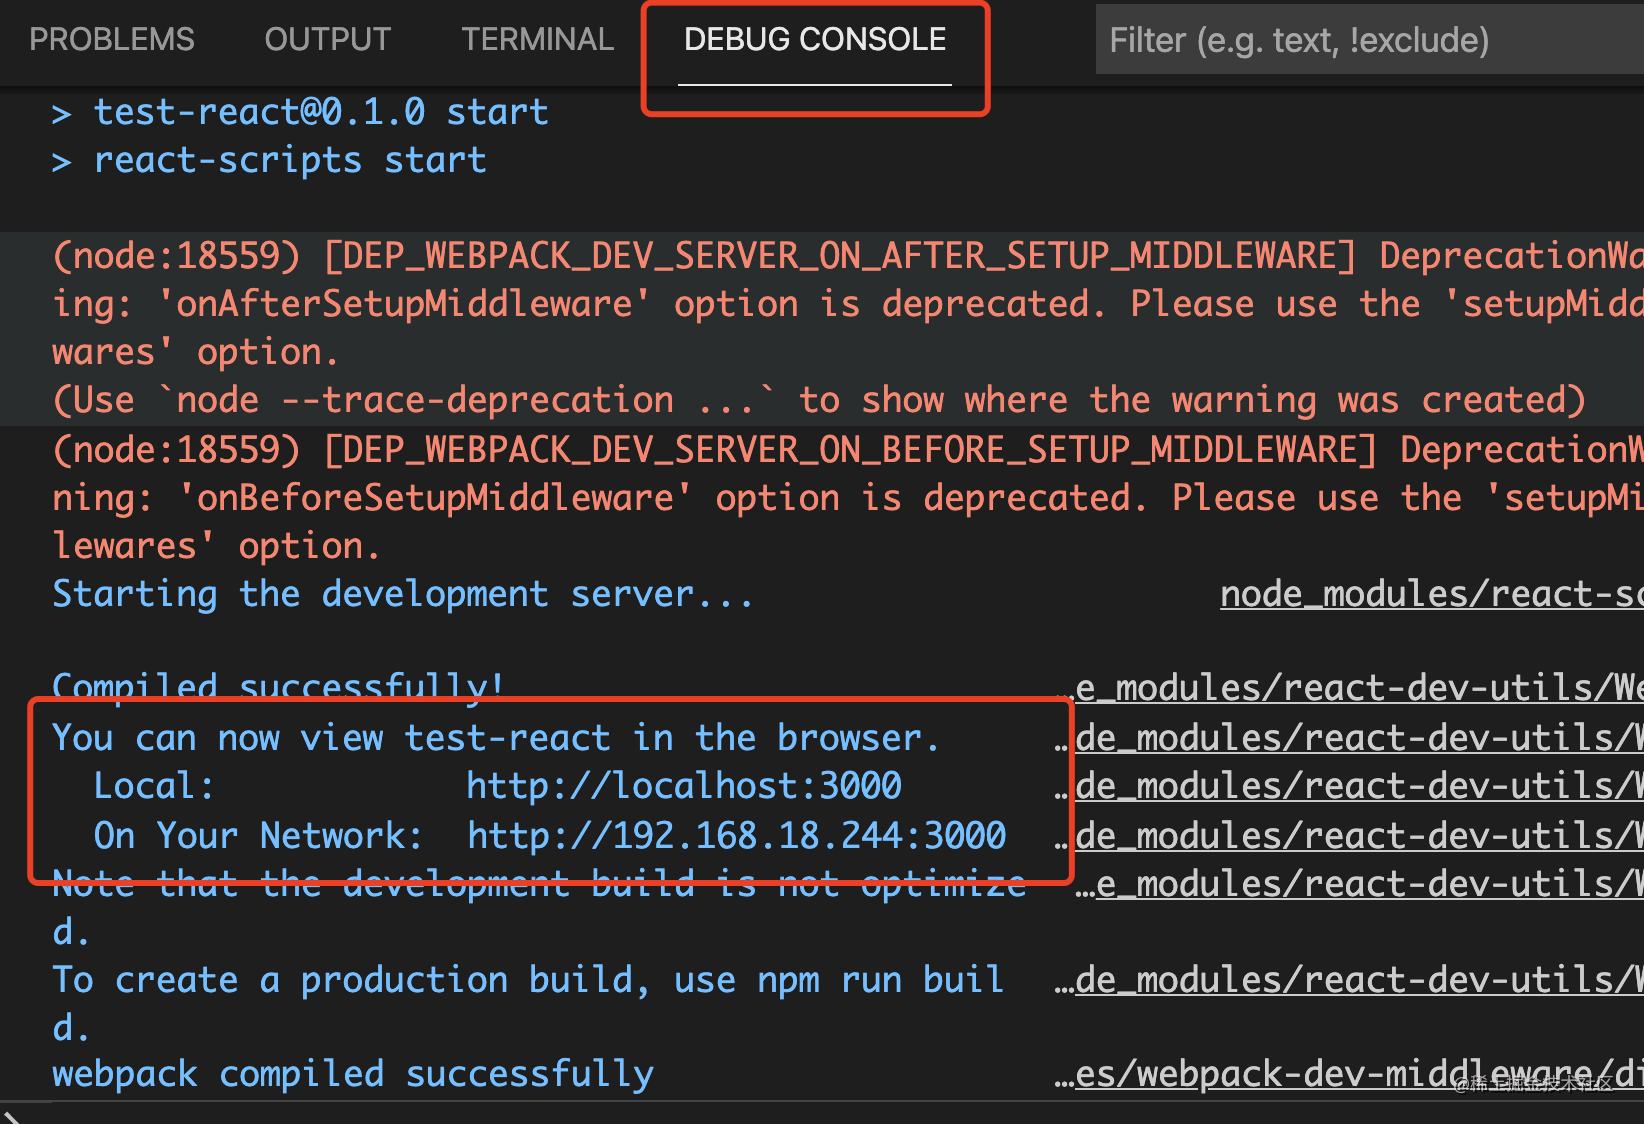Open the OUTPUT tab
This screenshot has width=1644, height=1124.
327,39
